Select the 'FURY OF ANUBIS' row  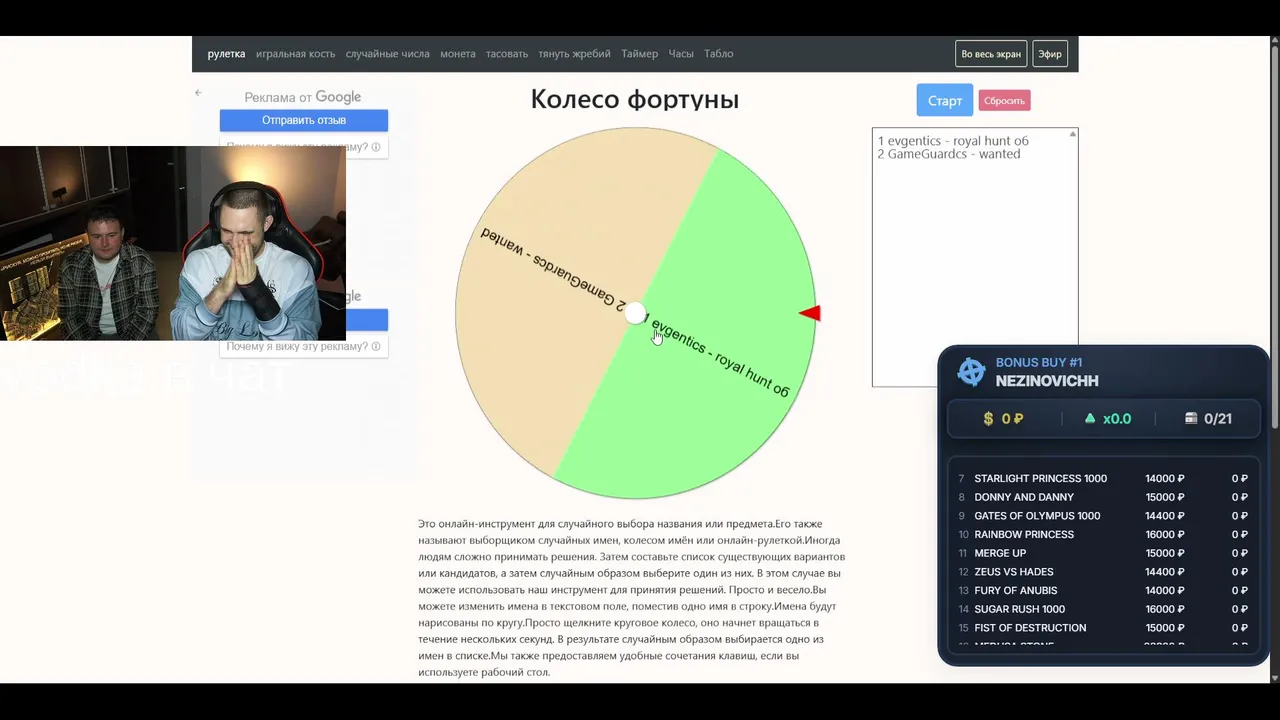coord(1104,591)
